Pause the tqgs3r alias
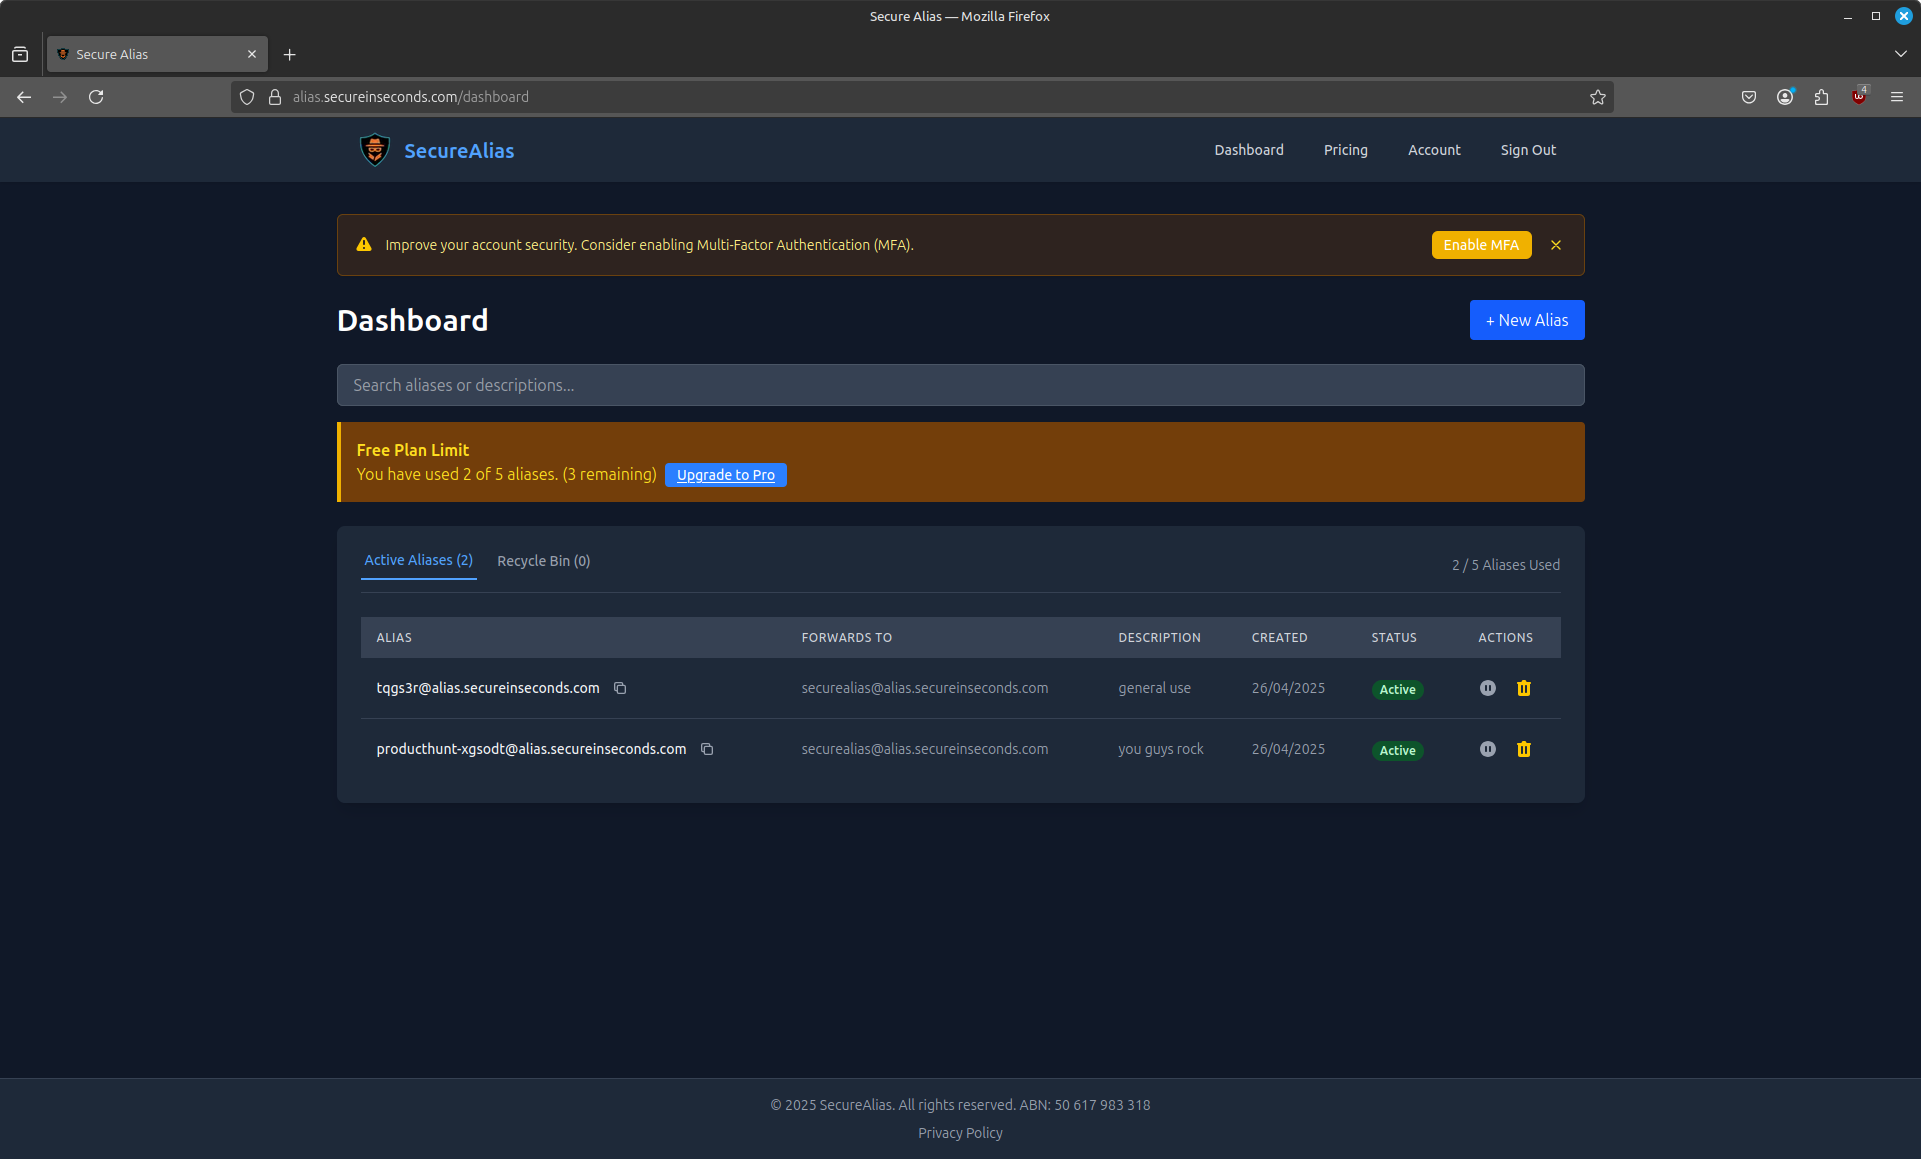The image size is (1921, 1159). pos(1487,688)
